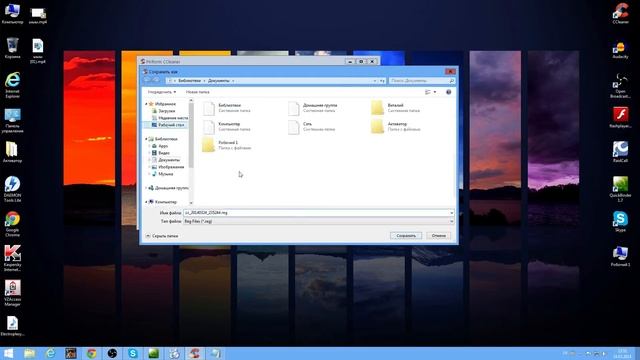The image size is (640, 360).
Task: Open Видео library in sidebar
Action: [x=160, y=153]
